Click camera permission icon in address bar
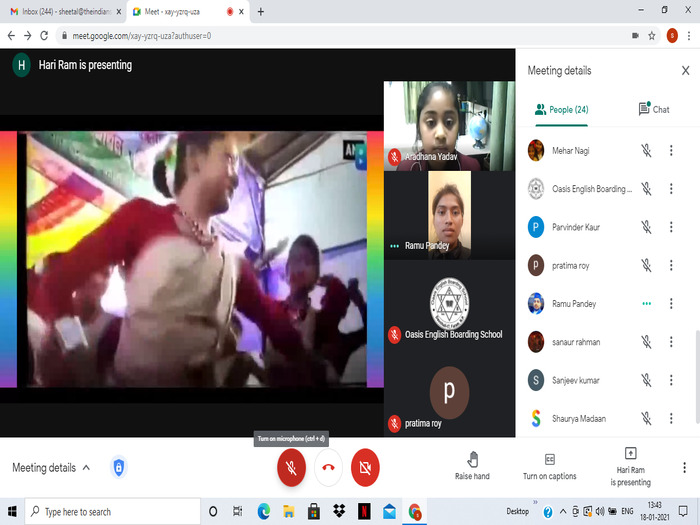This screenshot has height=525, width=700. (x=635, y=36)
